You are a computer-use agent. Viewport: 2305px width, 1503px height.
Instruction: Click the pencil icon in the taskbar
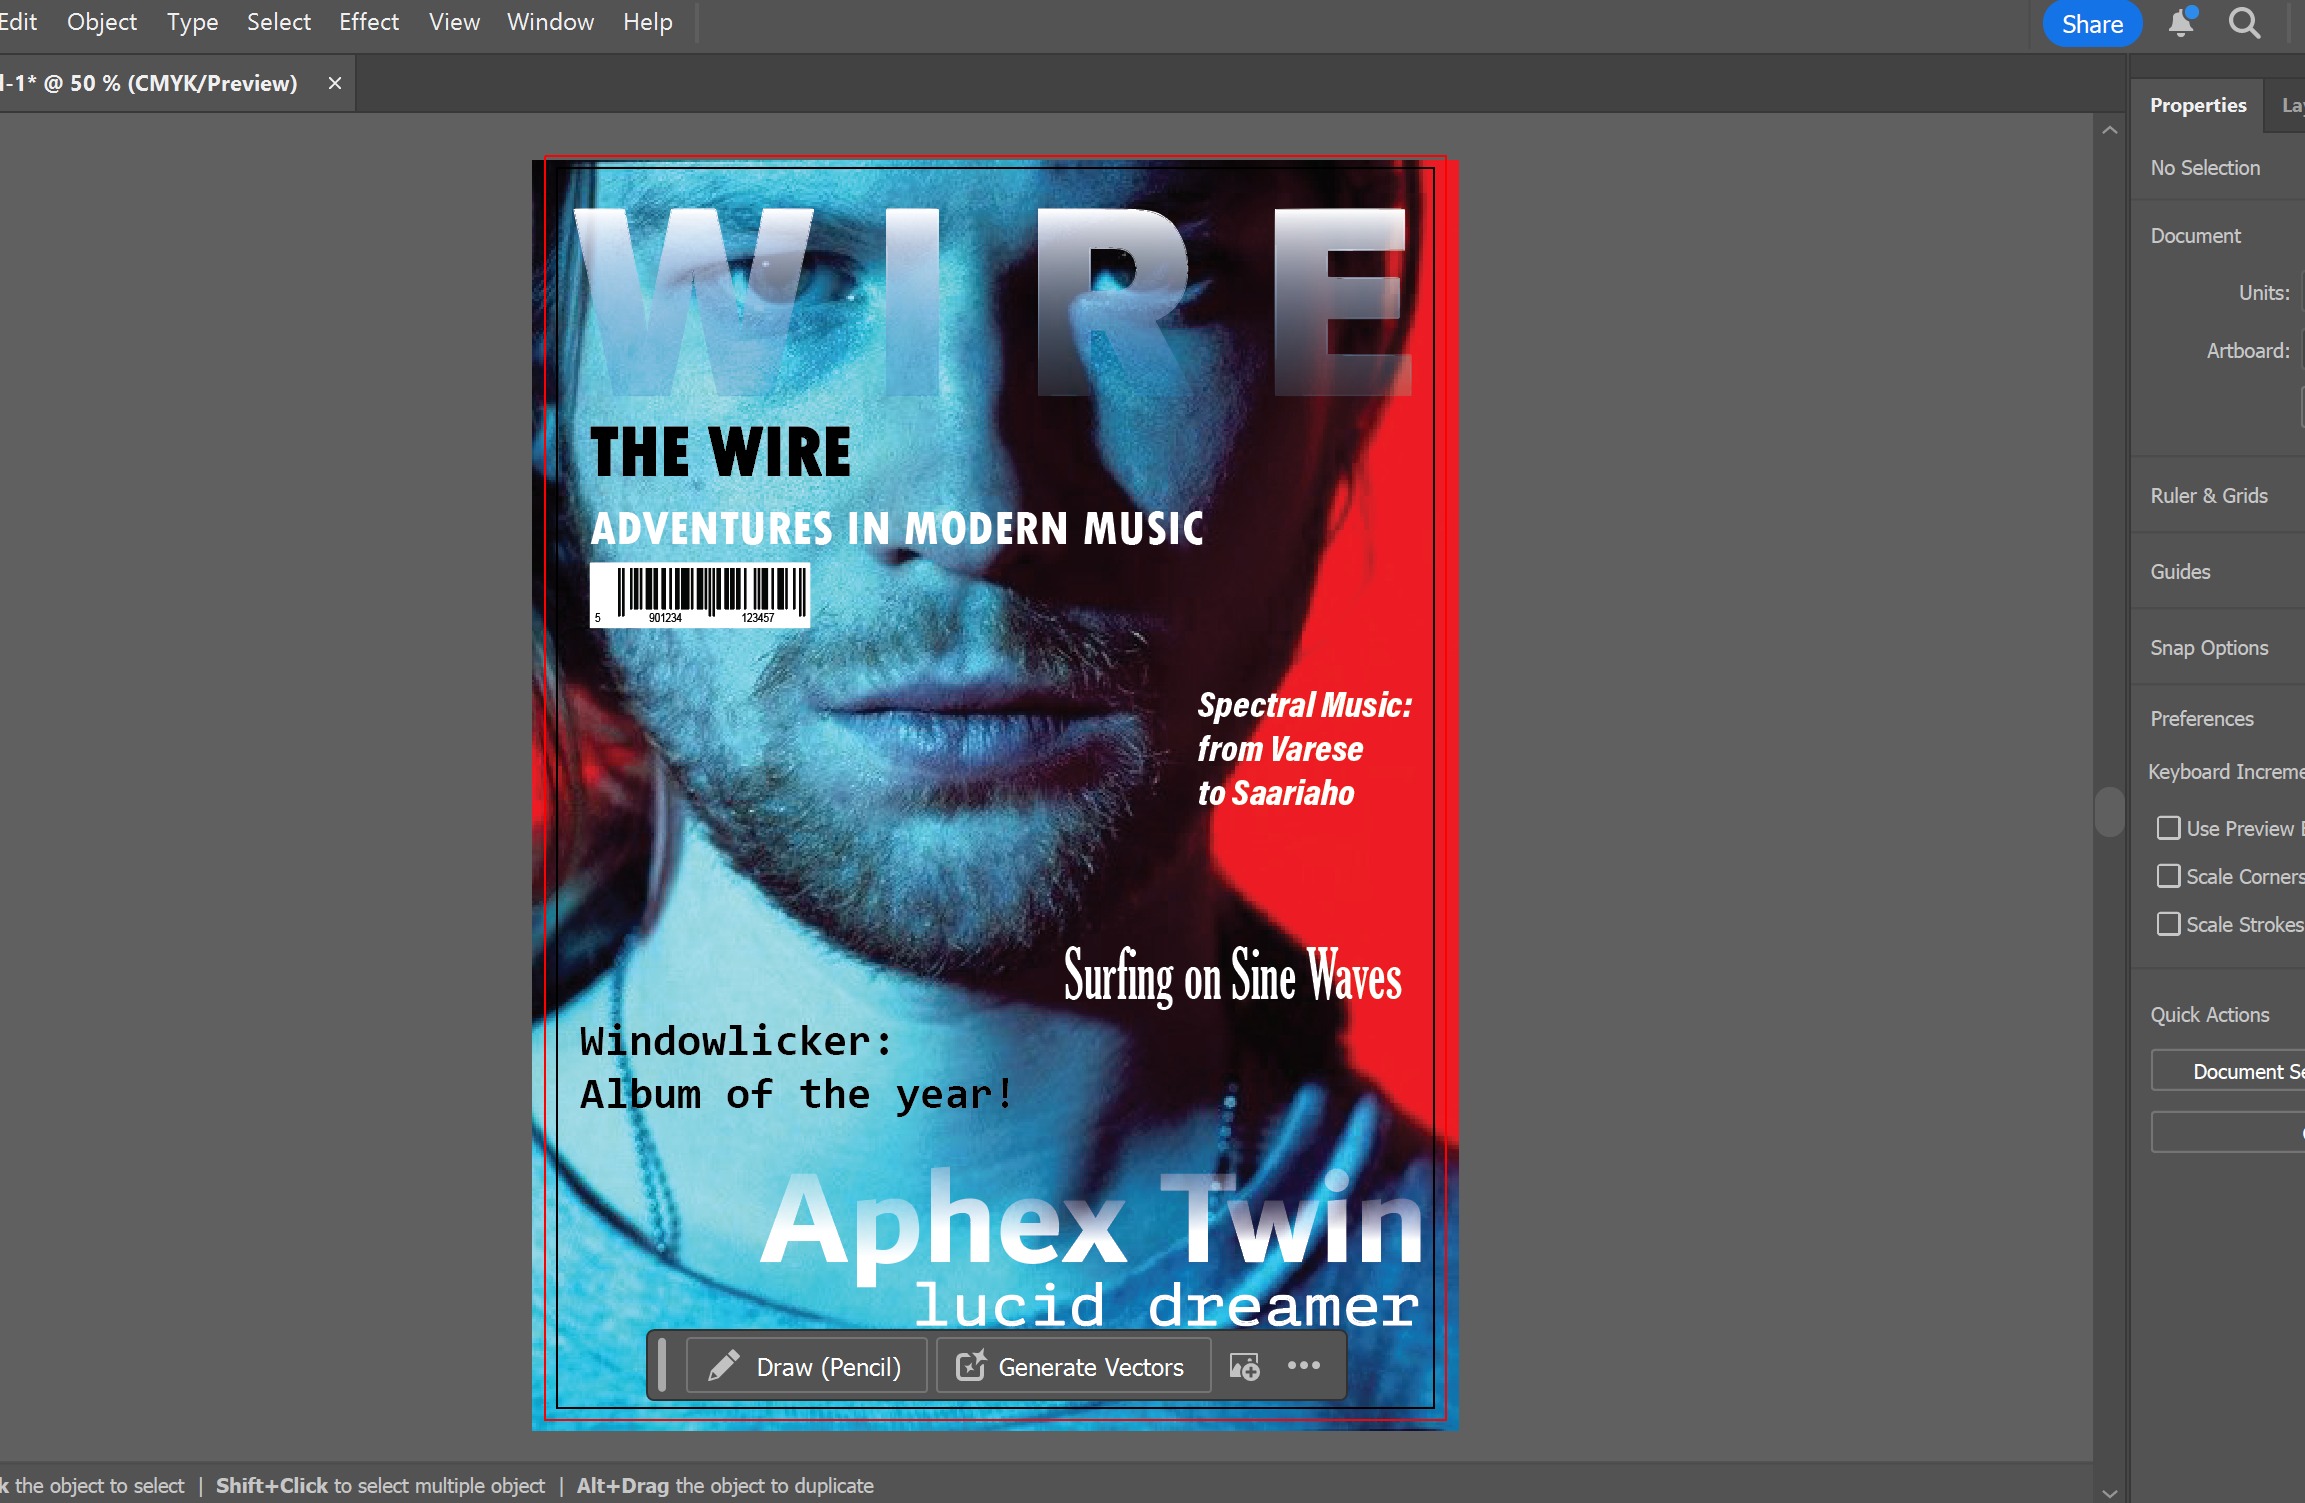[x=724, y=1366]
